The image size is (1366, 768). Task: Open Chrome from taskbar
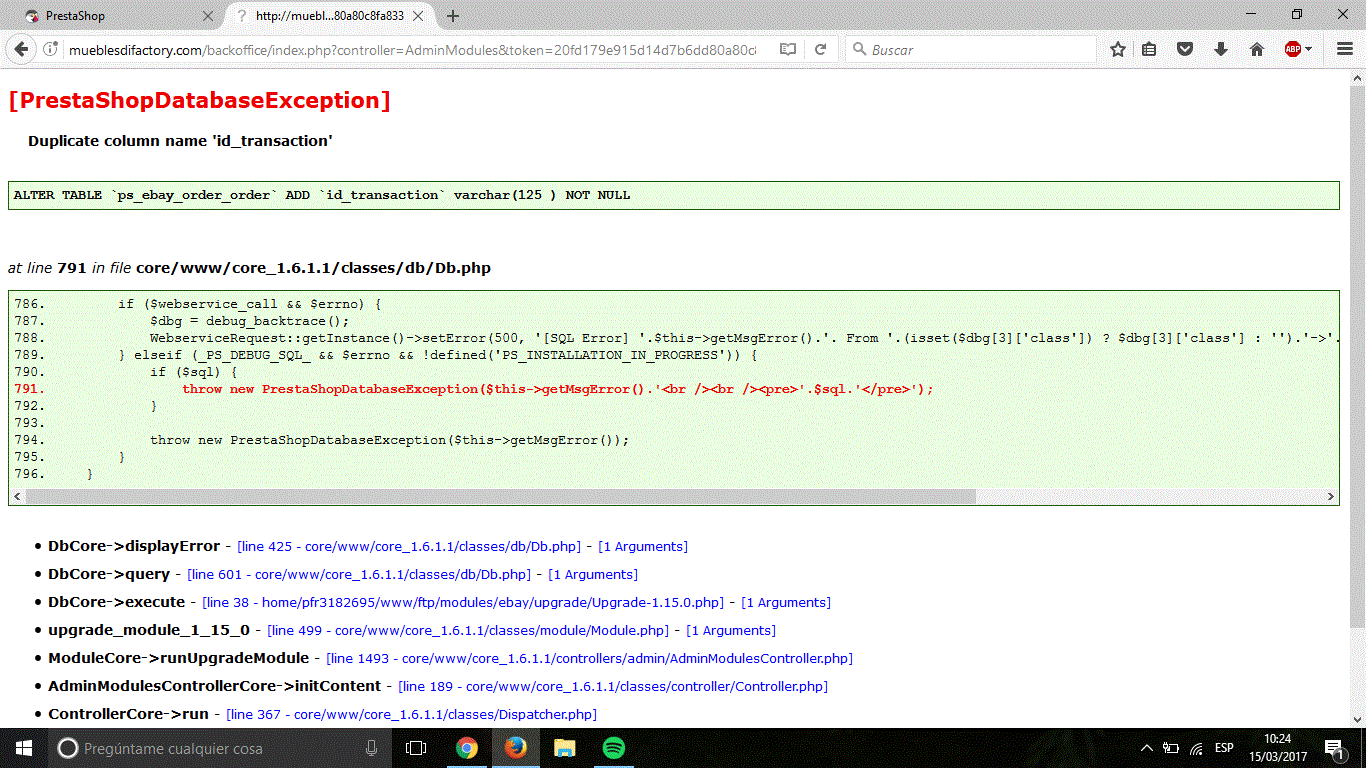point(467,748)
